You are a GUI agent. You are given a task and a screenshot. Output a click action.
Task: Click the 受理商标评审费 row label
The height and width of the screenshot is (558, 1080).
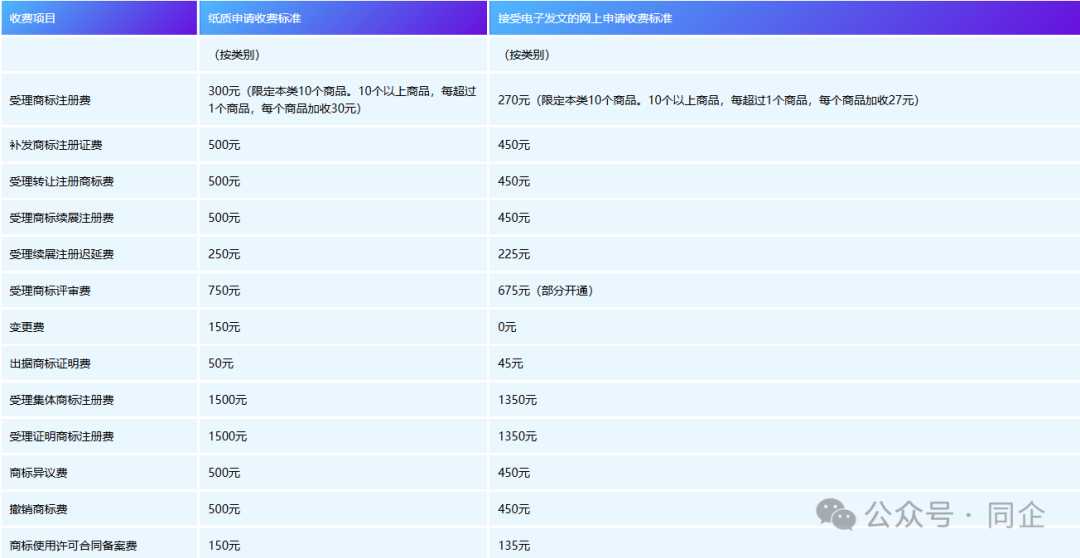tap(50, 291)
